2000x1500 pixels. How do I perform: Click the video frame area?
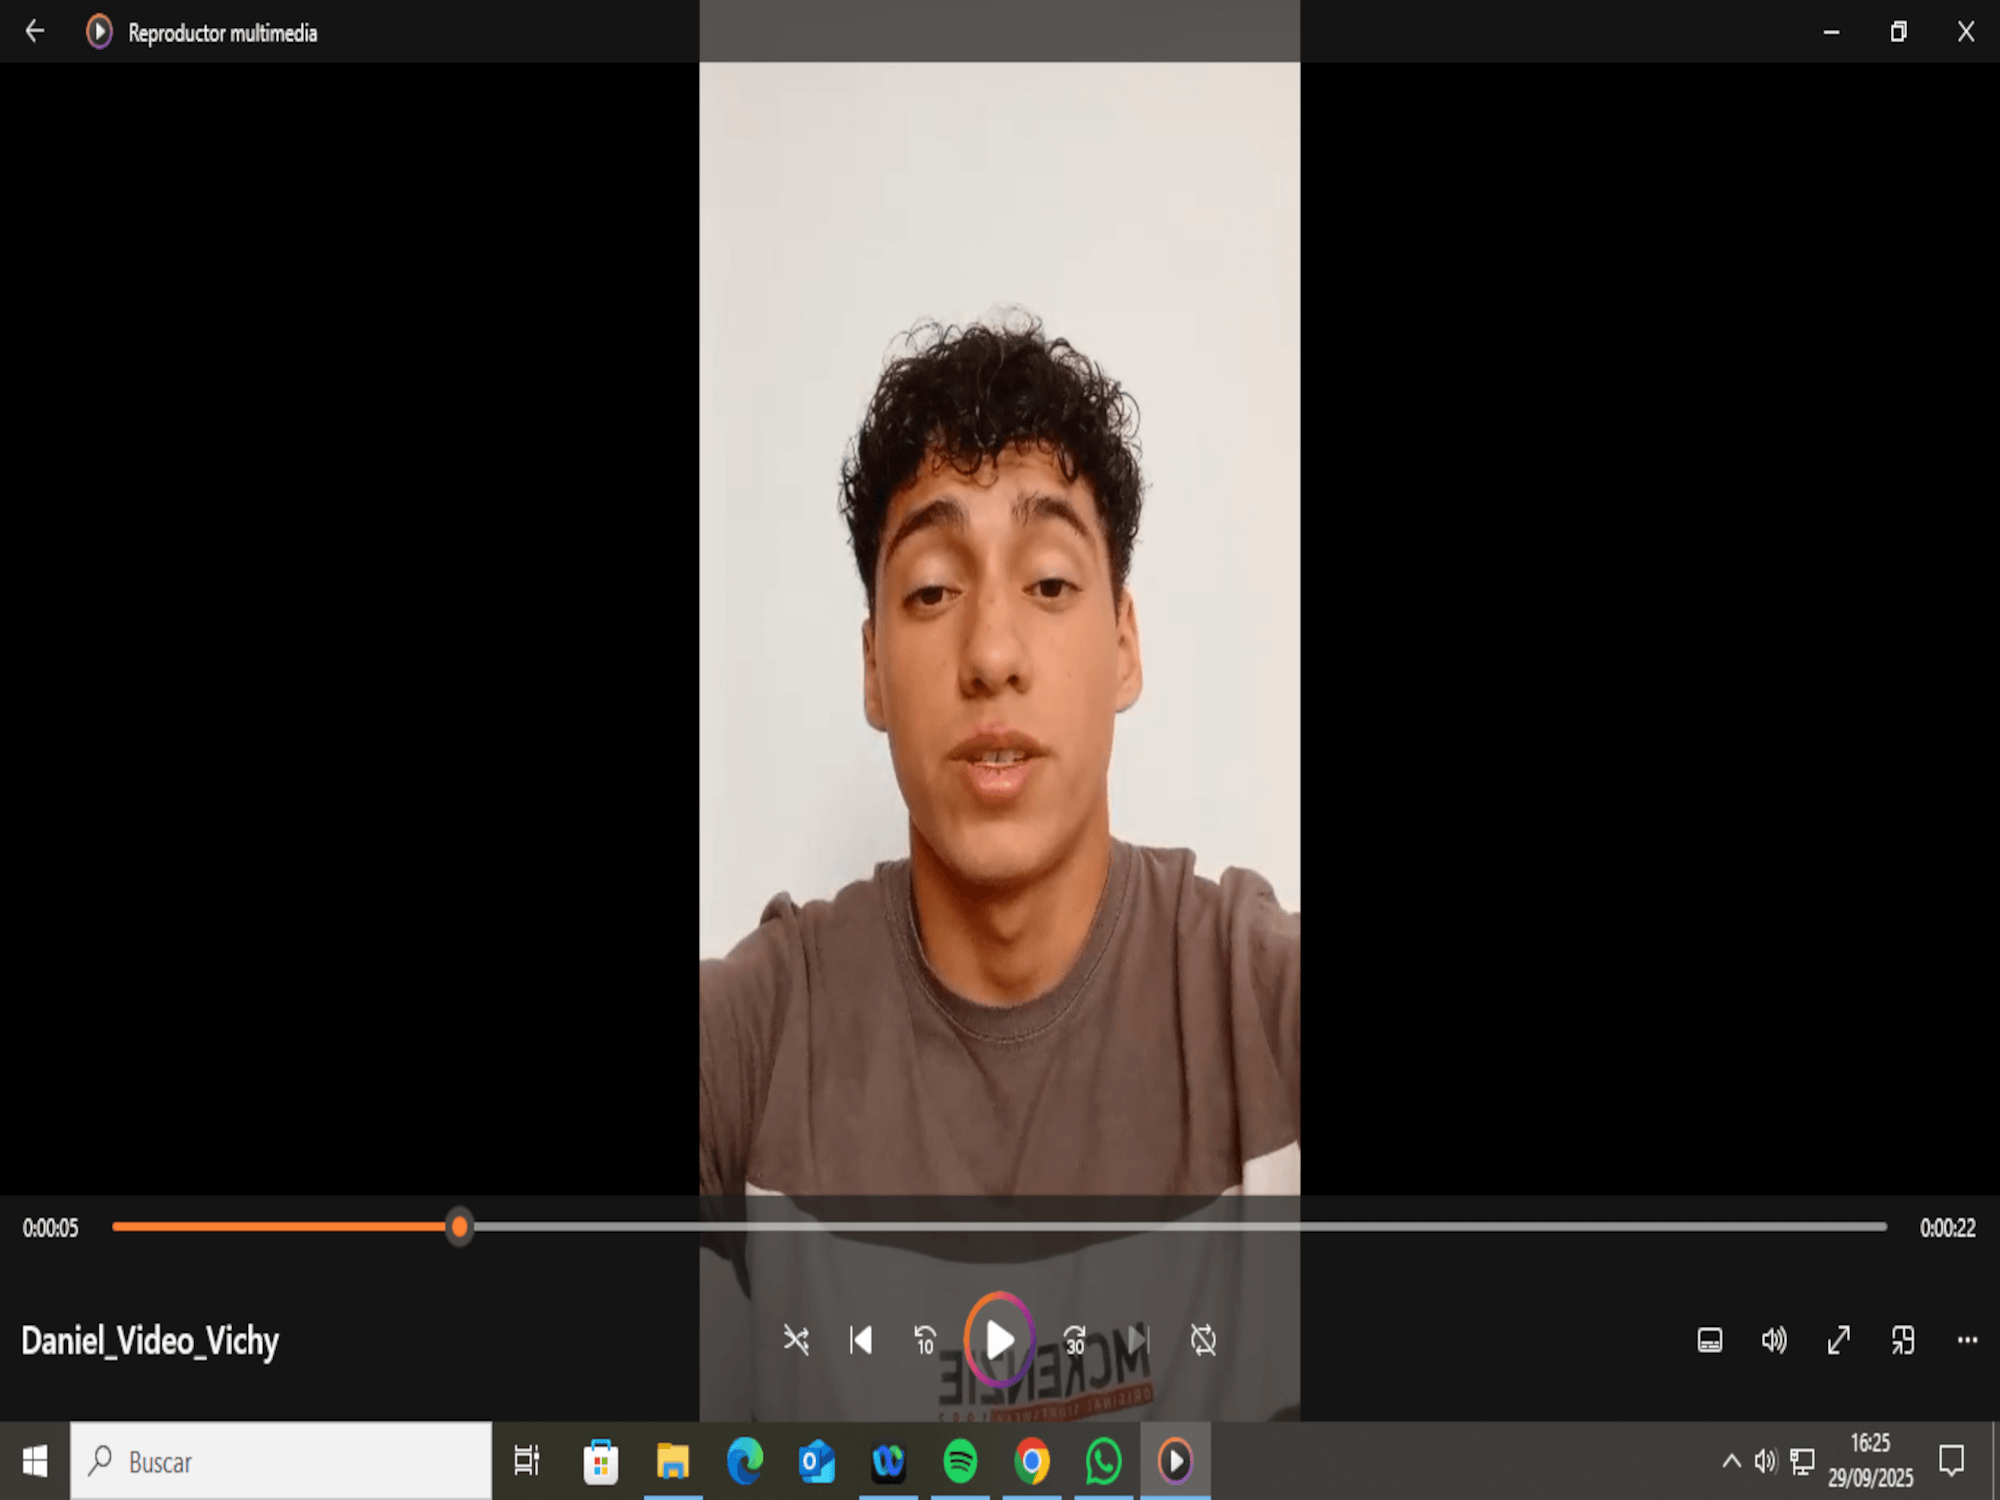pos(1000,628)
